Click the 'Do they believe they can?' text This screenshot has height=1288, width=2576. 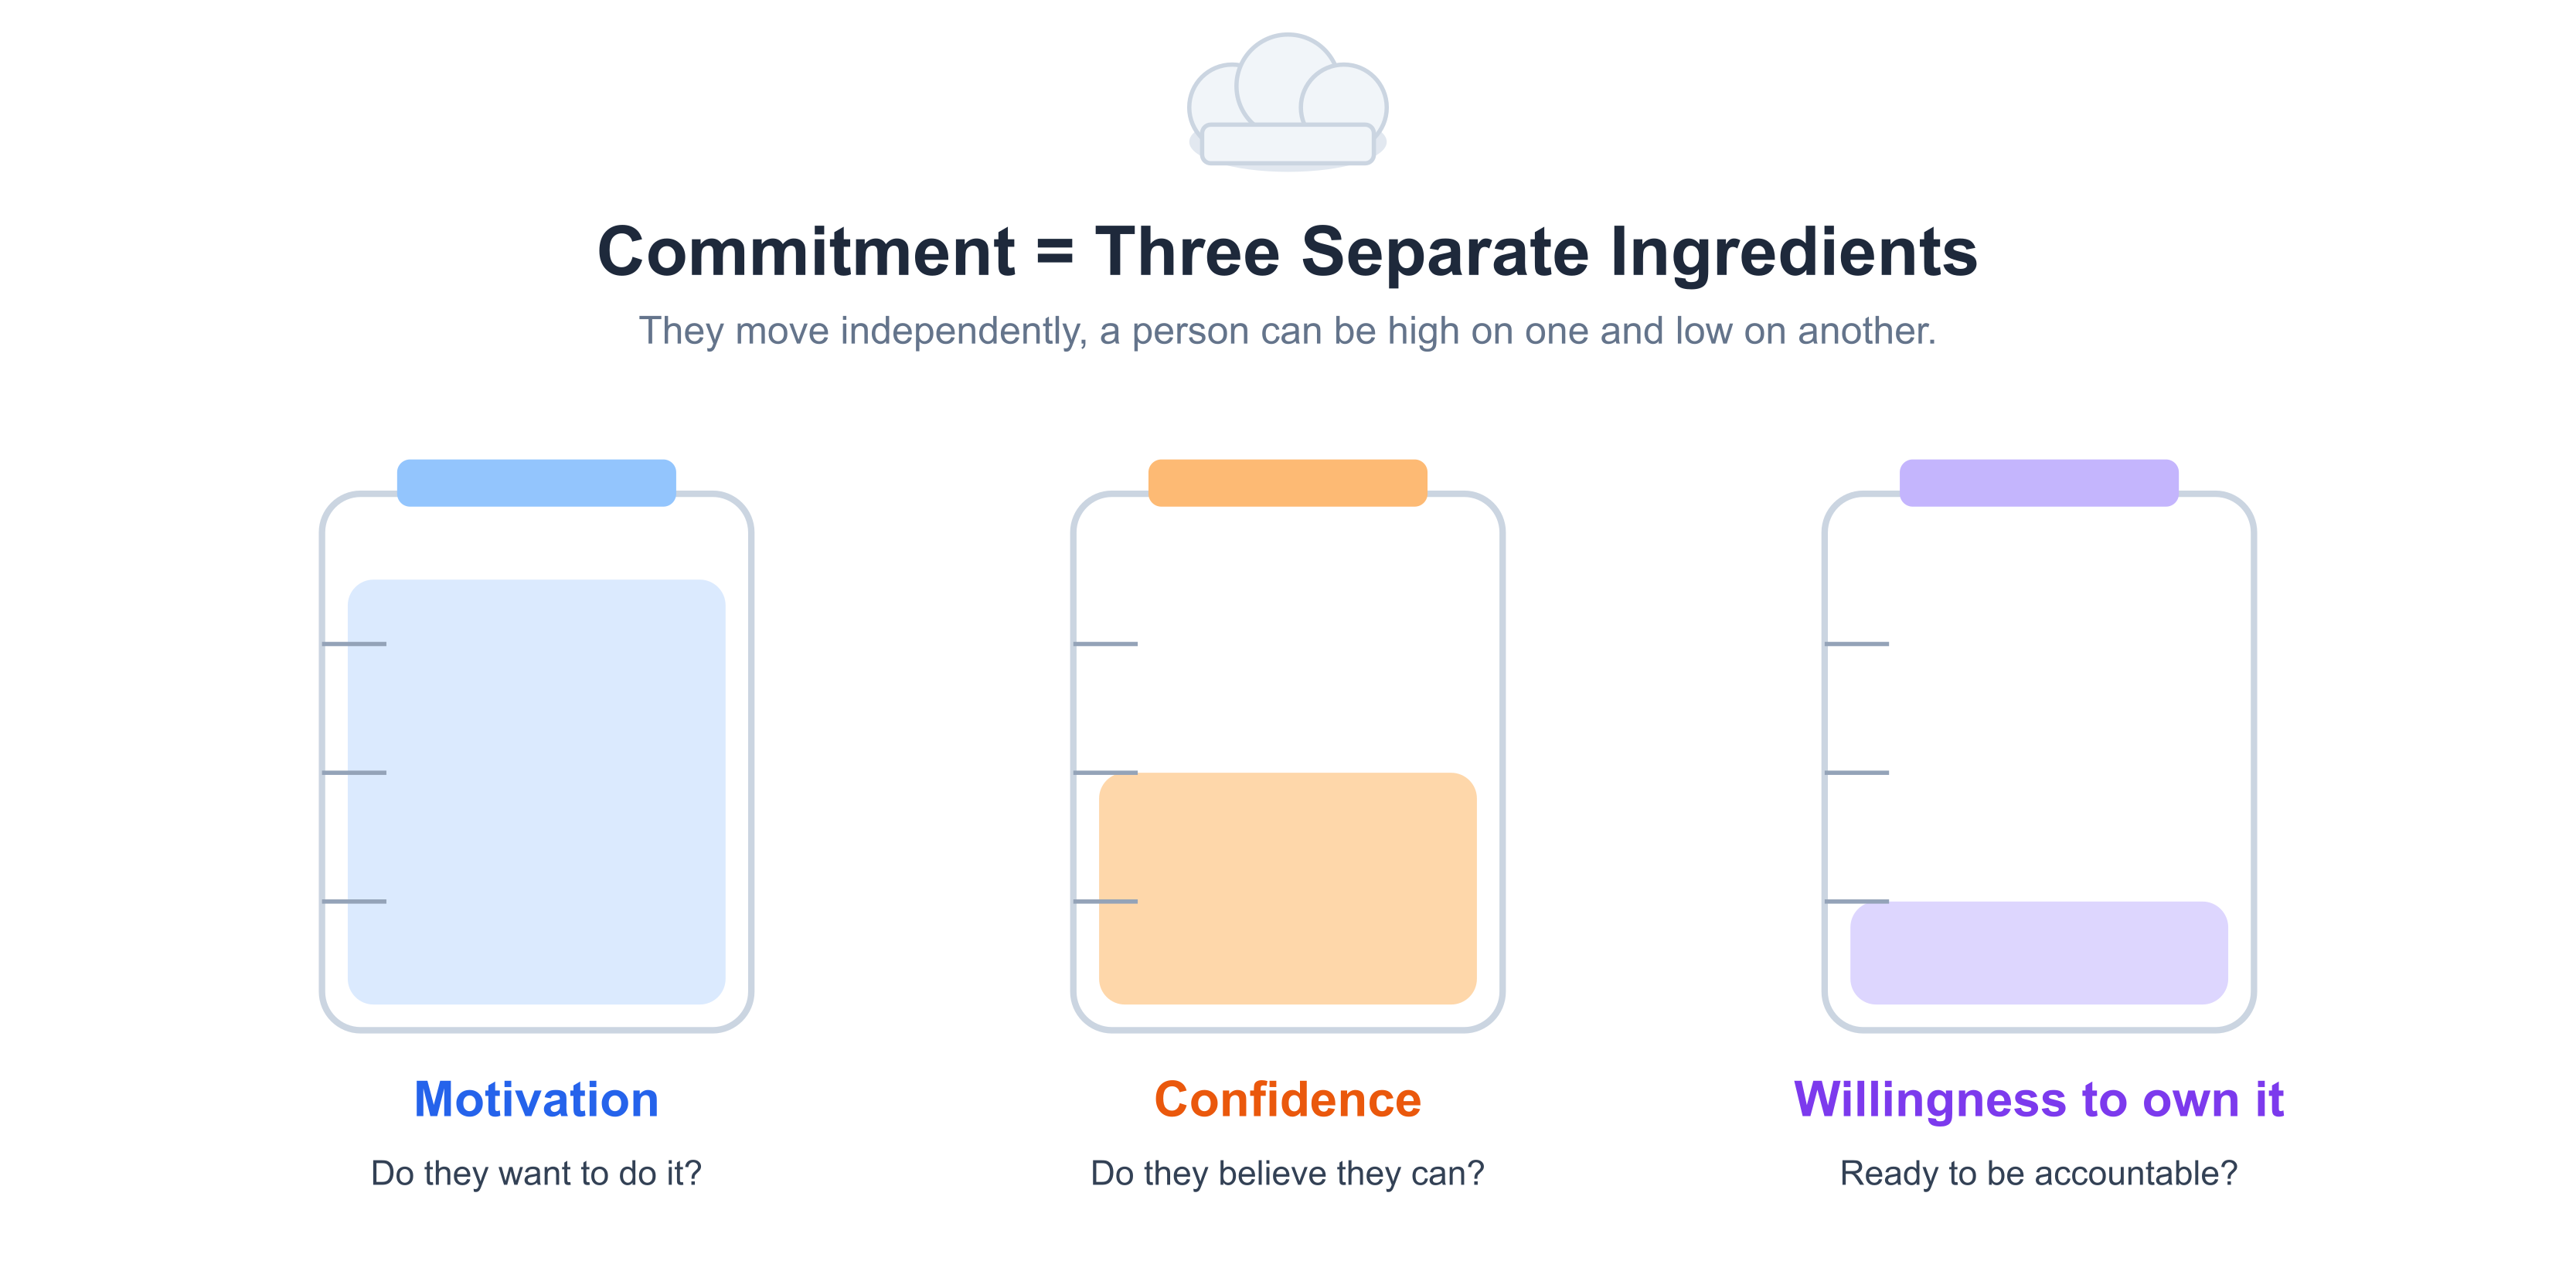[1287, 1173]
